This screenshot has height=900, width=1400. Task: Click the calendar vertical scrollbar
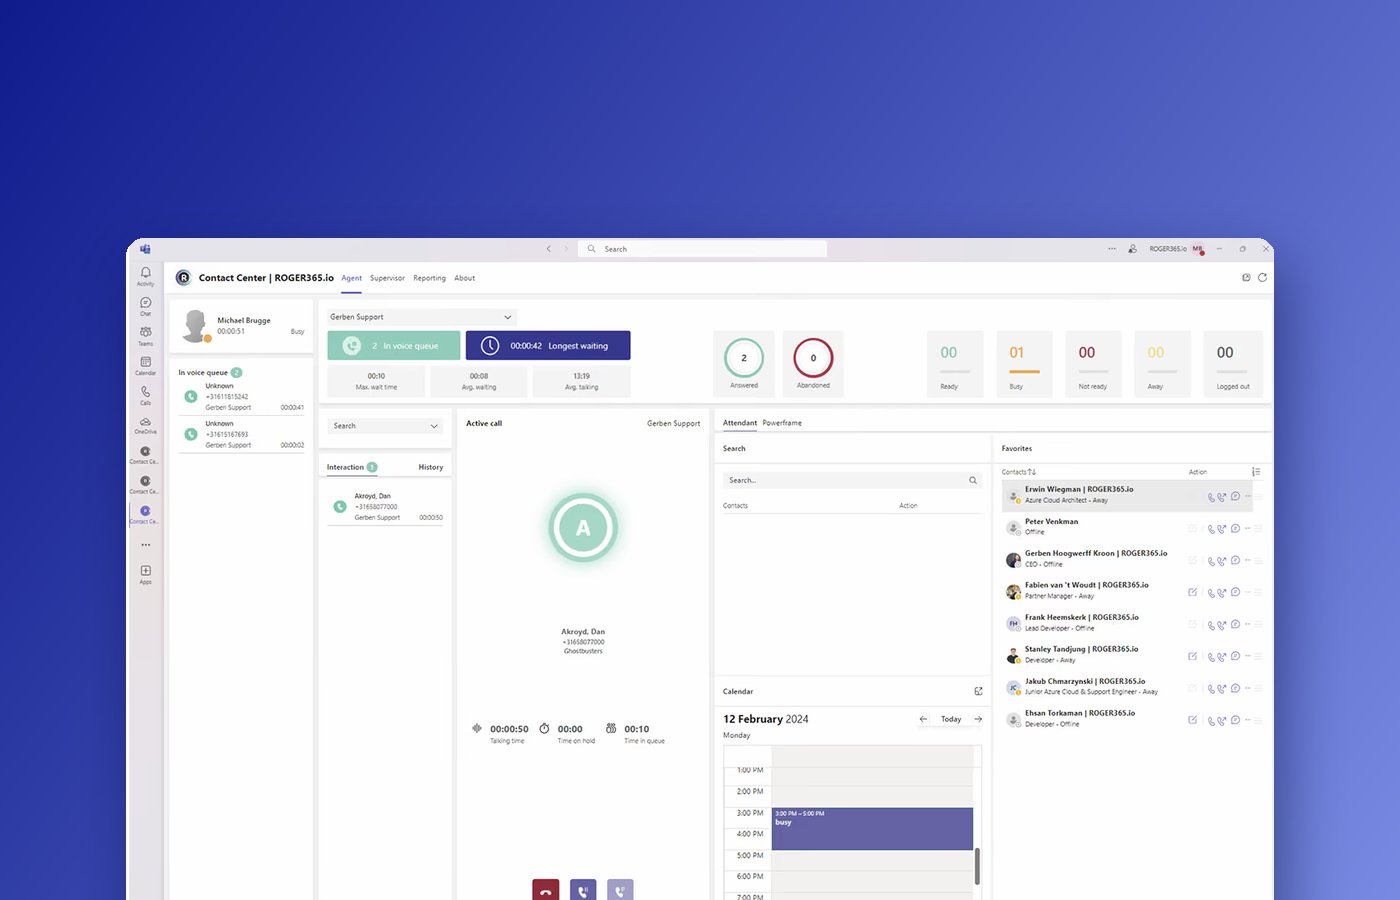[x=977, y=866]
